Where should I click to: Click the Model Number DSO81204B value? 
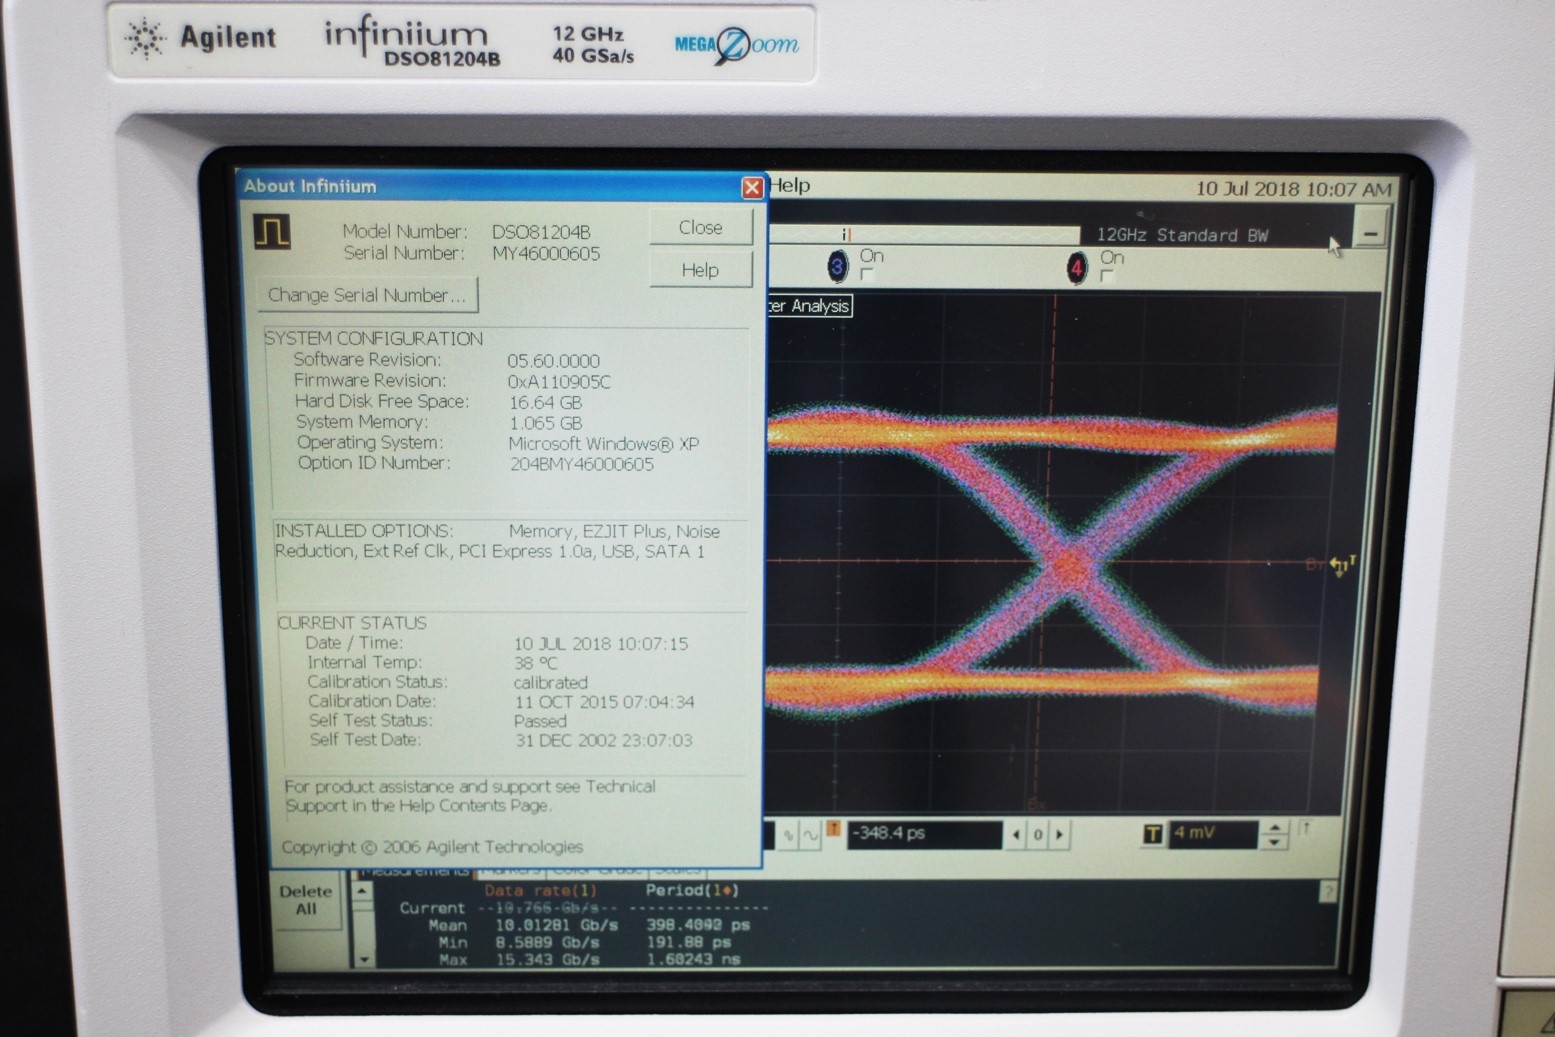pyautogui.click(x=541, y=232)
